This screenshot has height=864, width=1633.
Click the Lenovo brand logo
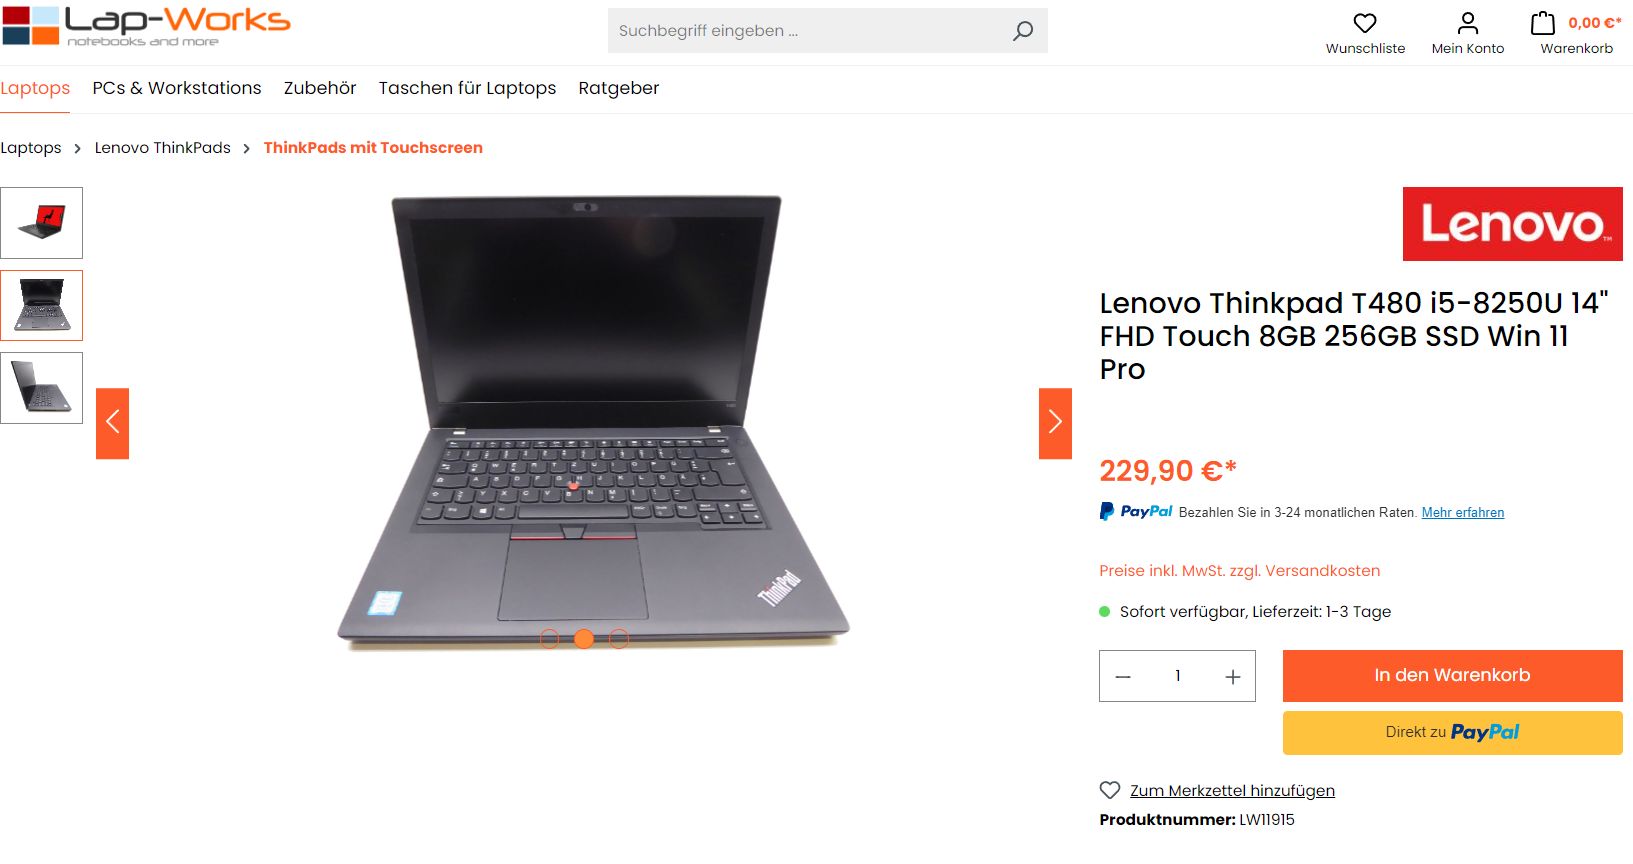pos(1512,224)
